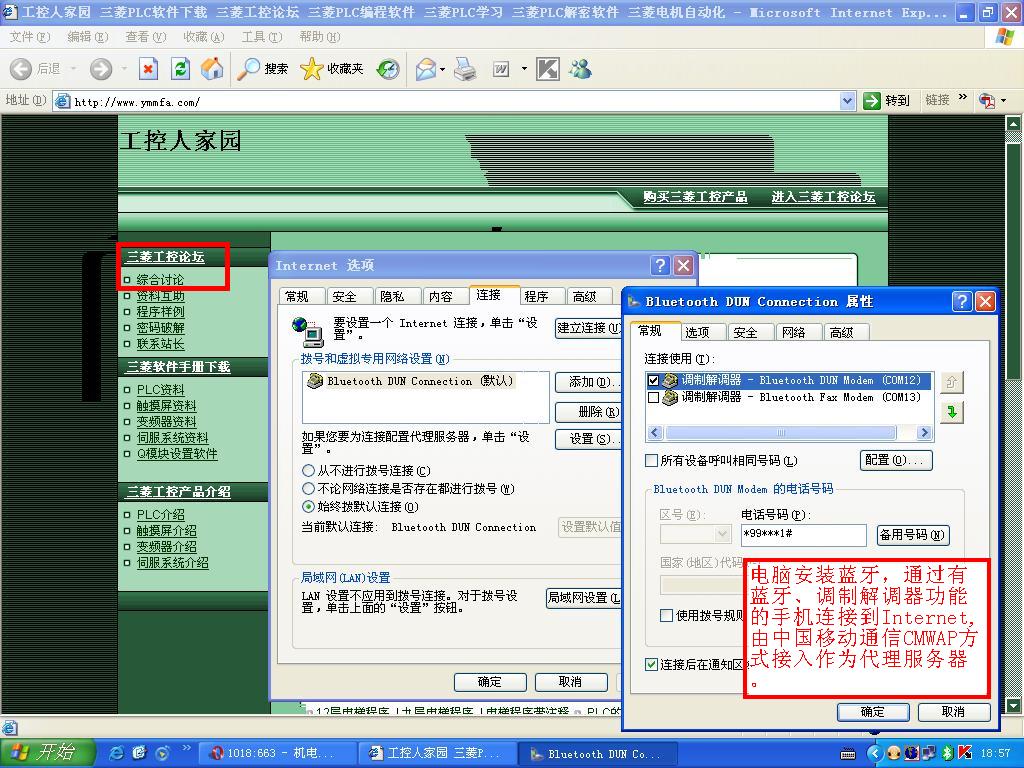The image size is (1024, 768).
Task: Enable 所有设备呼叫相同号码 checkbox
Action: tap(652, 461)
